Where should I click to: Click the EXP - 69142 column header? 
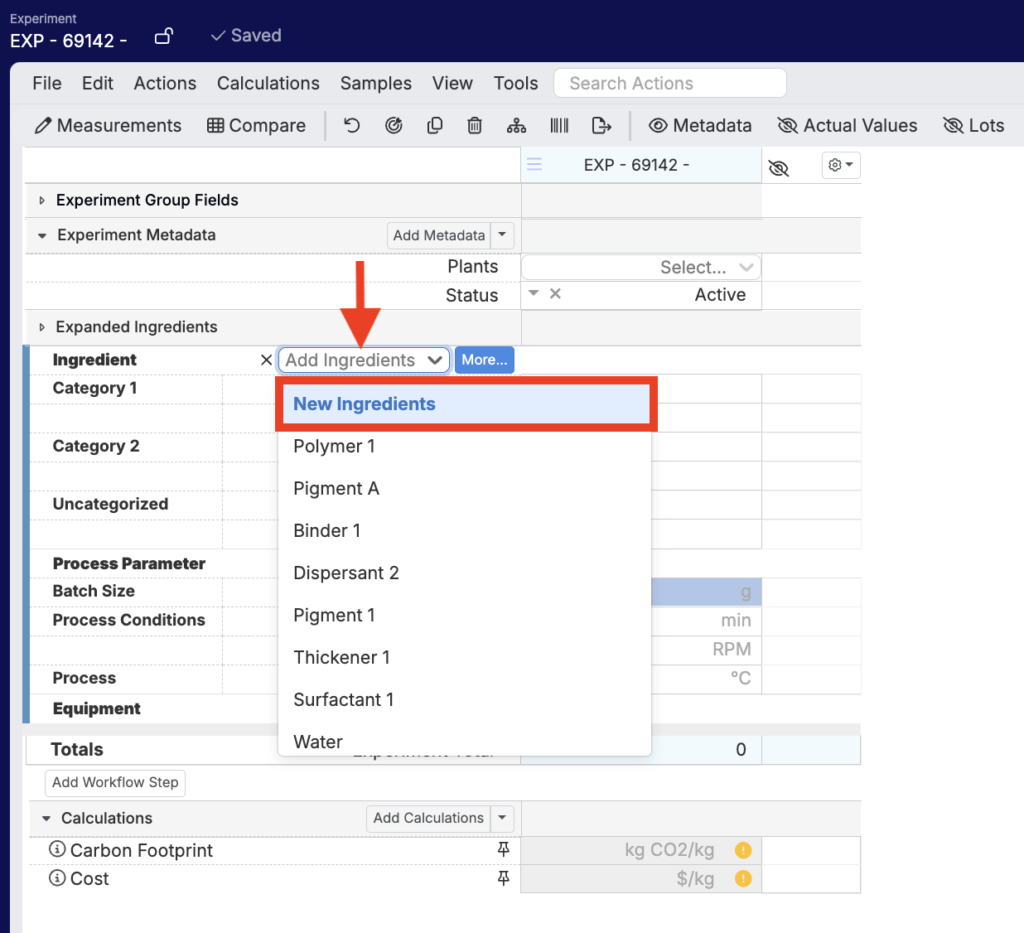(x=641, y=165)
